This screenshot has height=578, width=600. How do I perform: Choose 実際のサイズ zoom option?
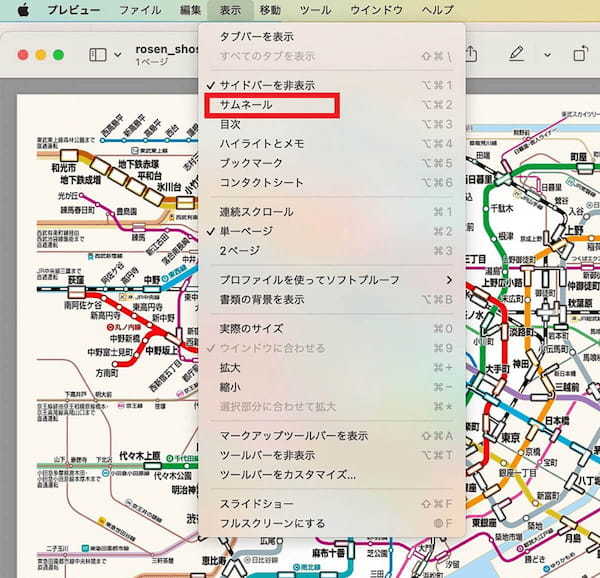(332, 329)
